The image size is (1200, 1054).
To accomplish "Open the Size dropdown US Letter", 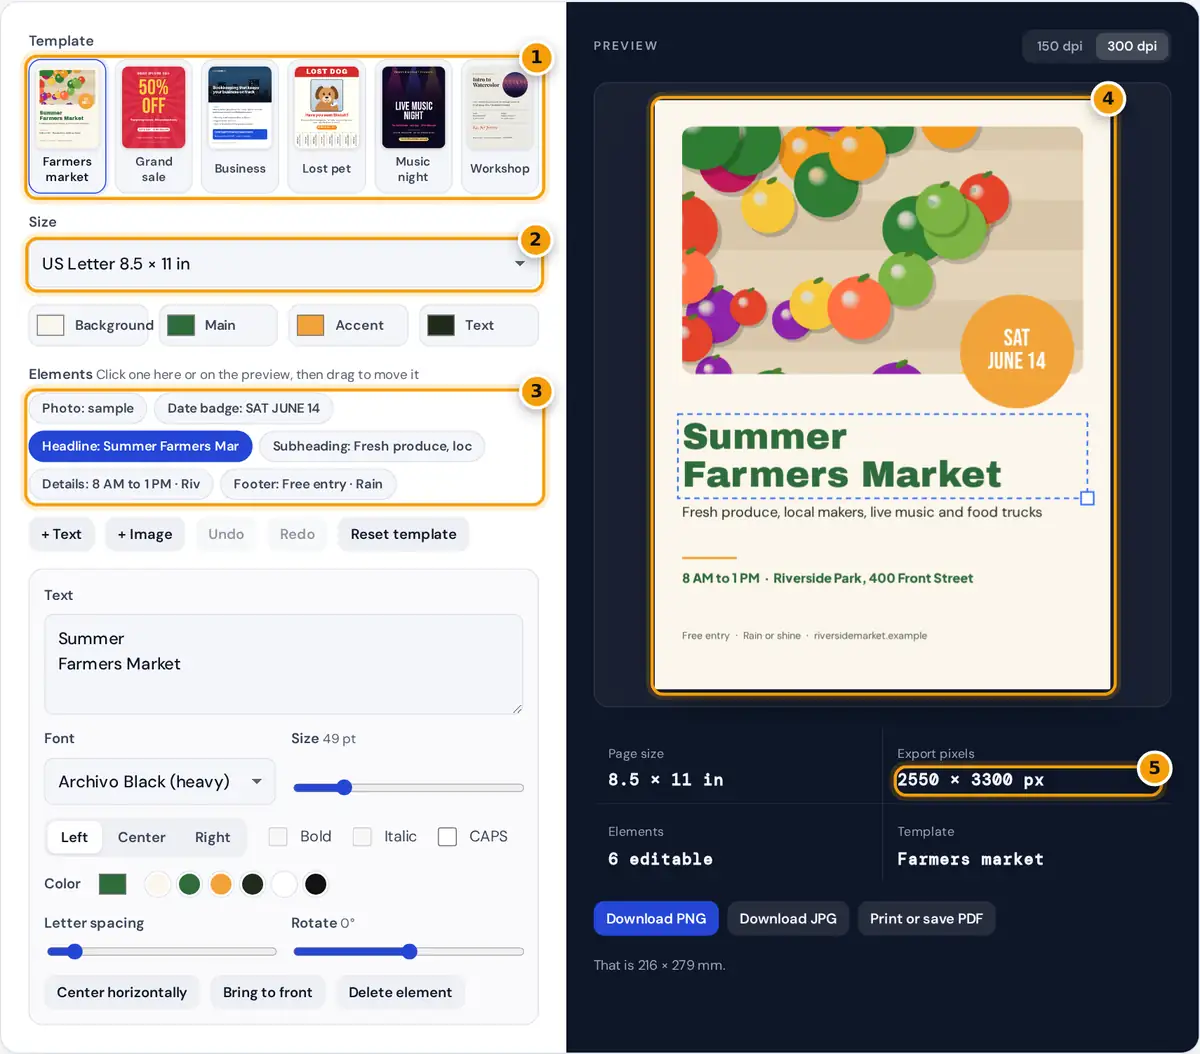I will [284, 264].
